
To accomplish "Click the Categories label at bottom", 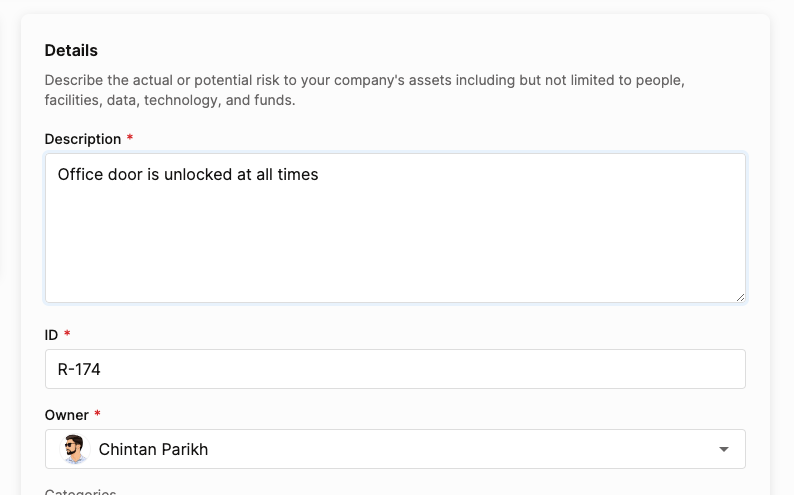I will pyautogui.click(x=80, y=491).
